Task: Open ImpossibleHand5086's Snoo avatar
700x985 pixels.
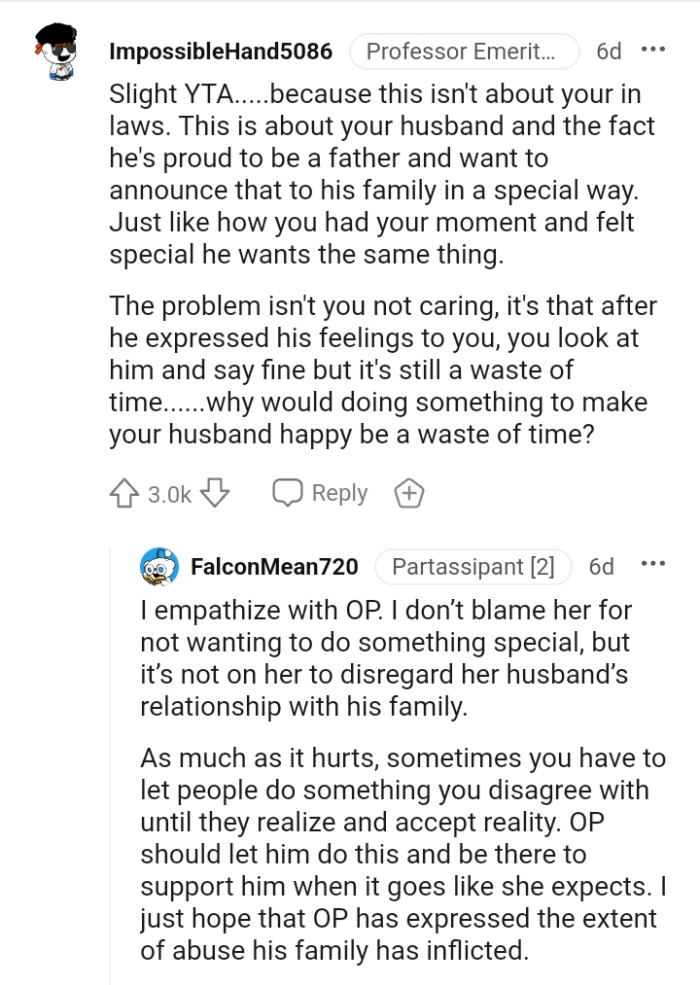Action: coord(56,51)
